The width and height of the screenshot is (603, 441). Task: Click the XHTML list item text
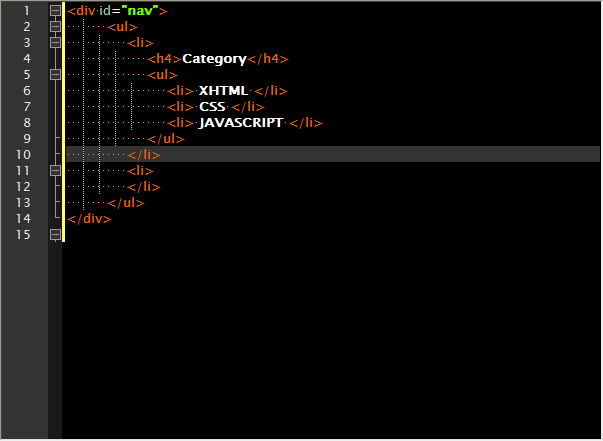click(x=223, y=91)
